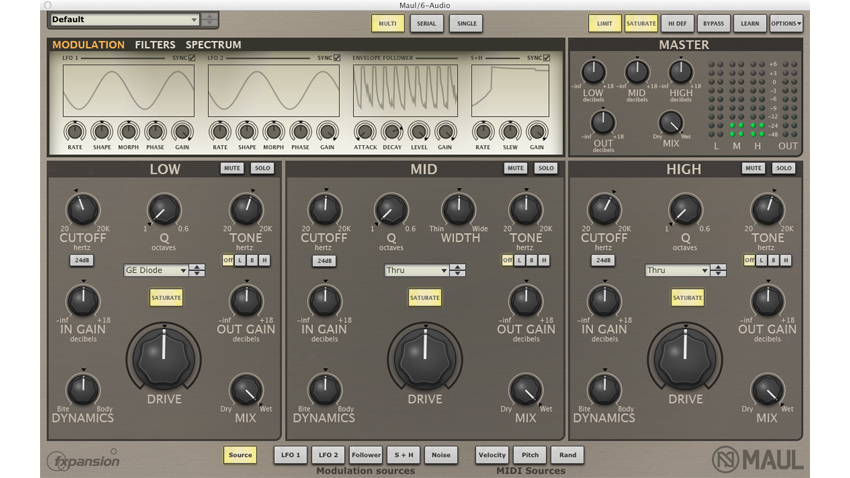Click the LFO 1 waveform display
This screenshot has height=478, width=850.
(128, 91)
